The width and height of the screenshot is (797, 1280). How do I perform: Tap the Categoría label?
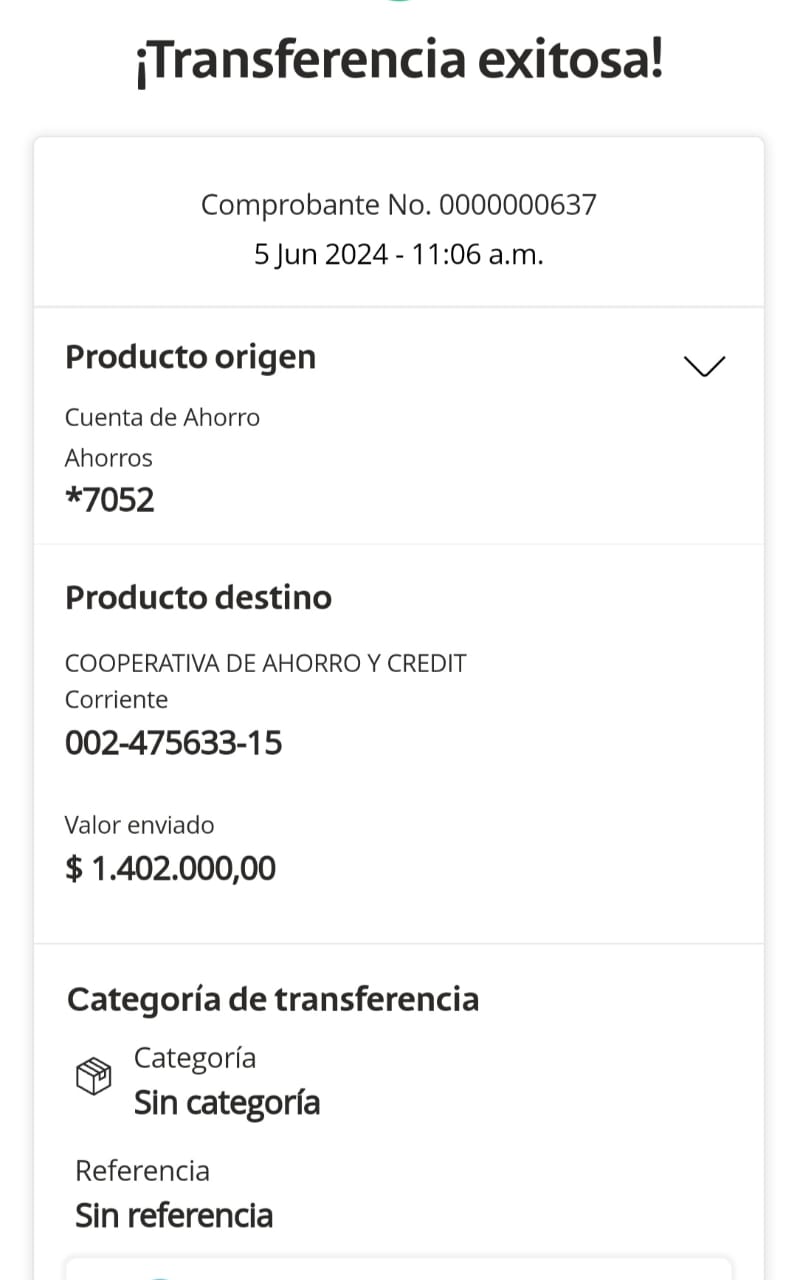[x=195, y=1058]
